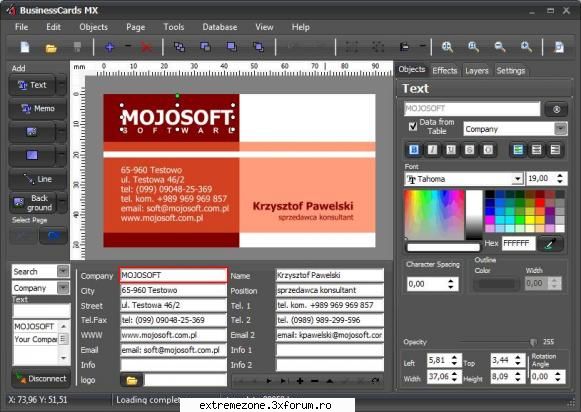Pick a color in the rainbow gradient picker
Screen dimensions: 581x412
(x=434, y=215)
